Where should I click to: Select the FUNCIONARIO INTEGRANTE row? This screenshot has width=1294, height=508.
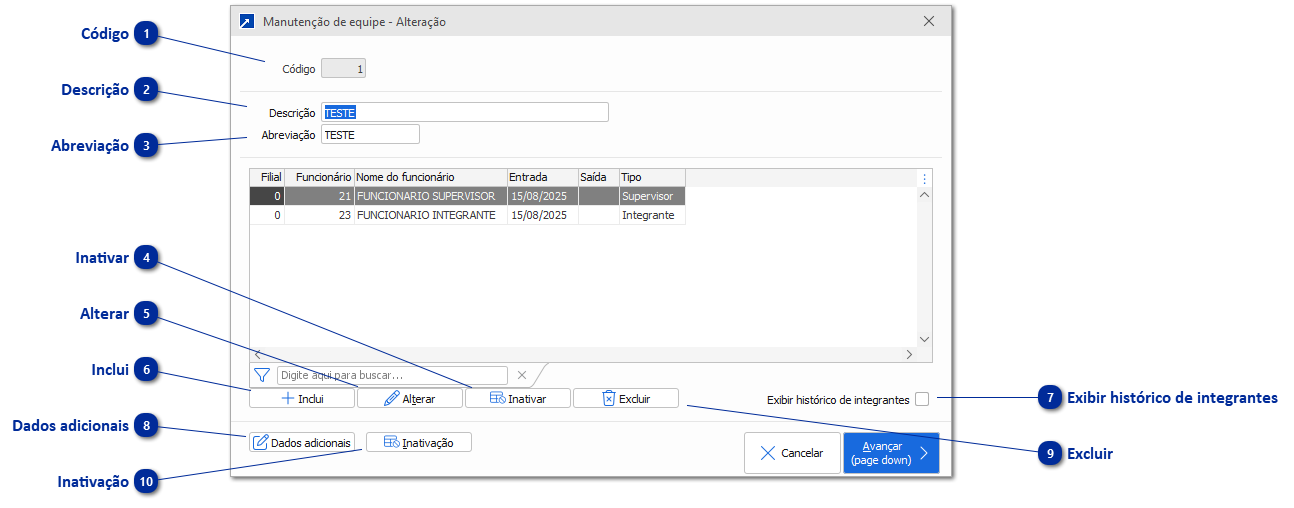click(426, 215)
